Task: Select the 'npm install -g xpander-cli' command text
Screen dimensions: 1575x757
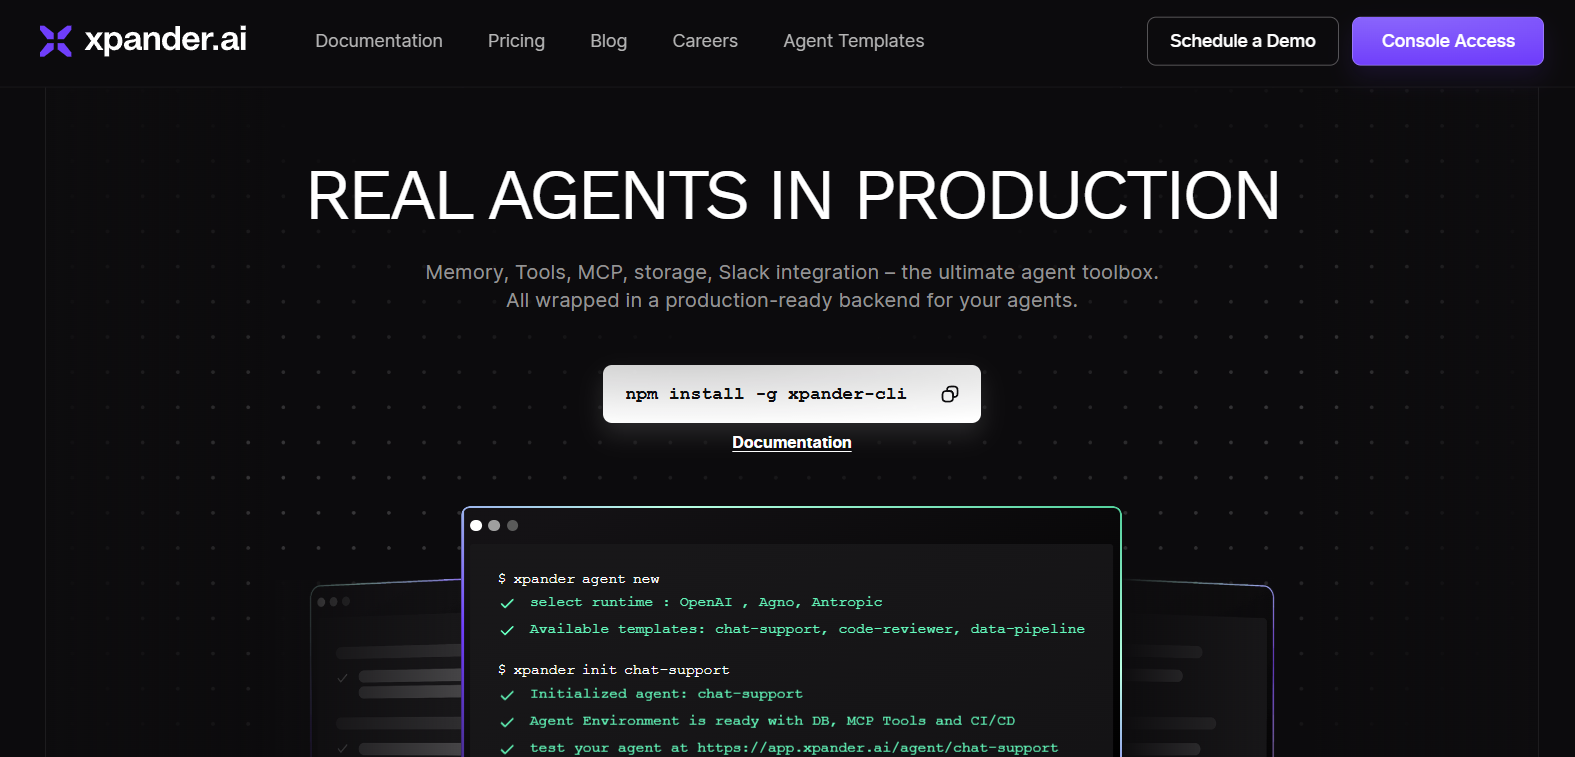Action: 766,394
